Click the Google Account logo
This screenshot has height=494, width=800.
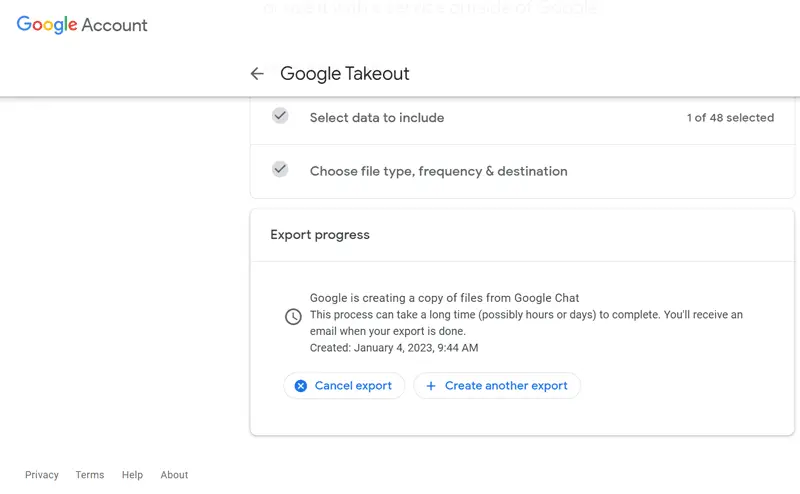[82, 25]
